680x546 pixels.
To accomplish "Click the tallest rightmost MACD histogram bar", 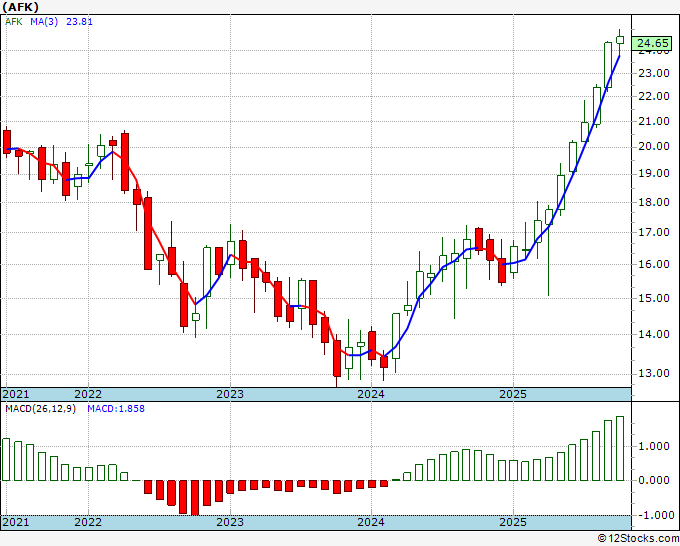I will coord(620,448).
